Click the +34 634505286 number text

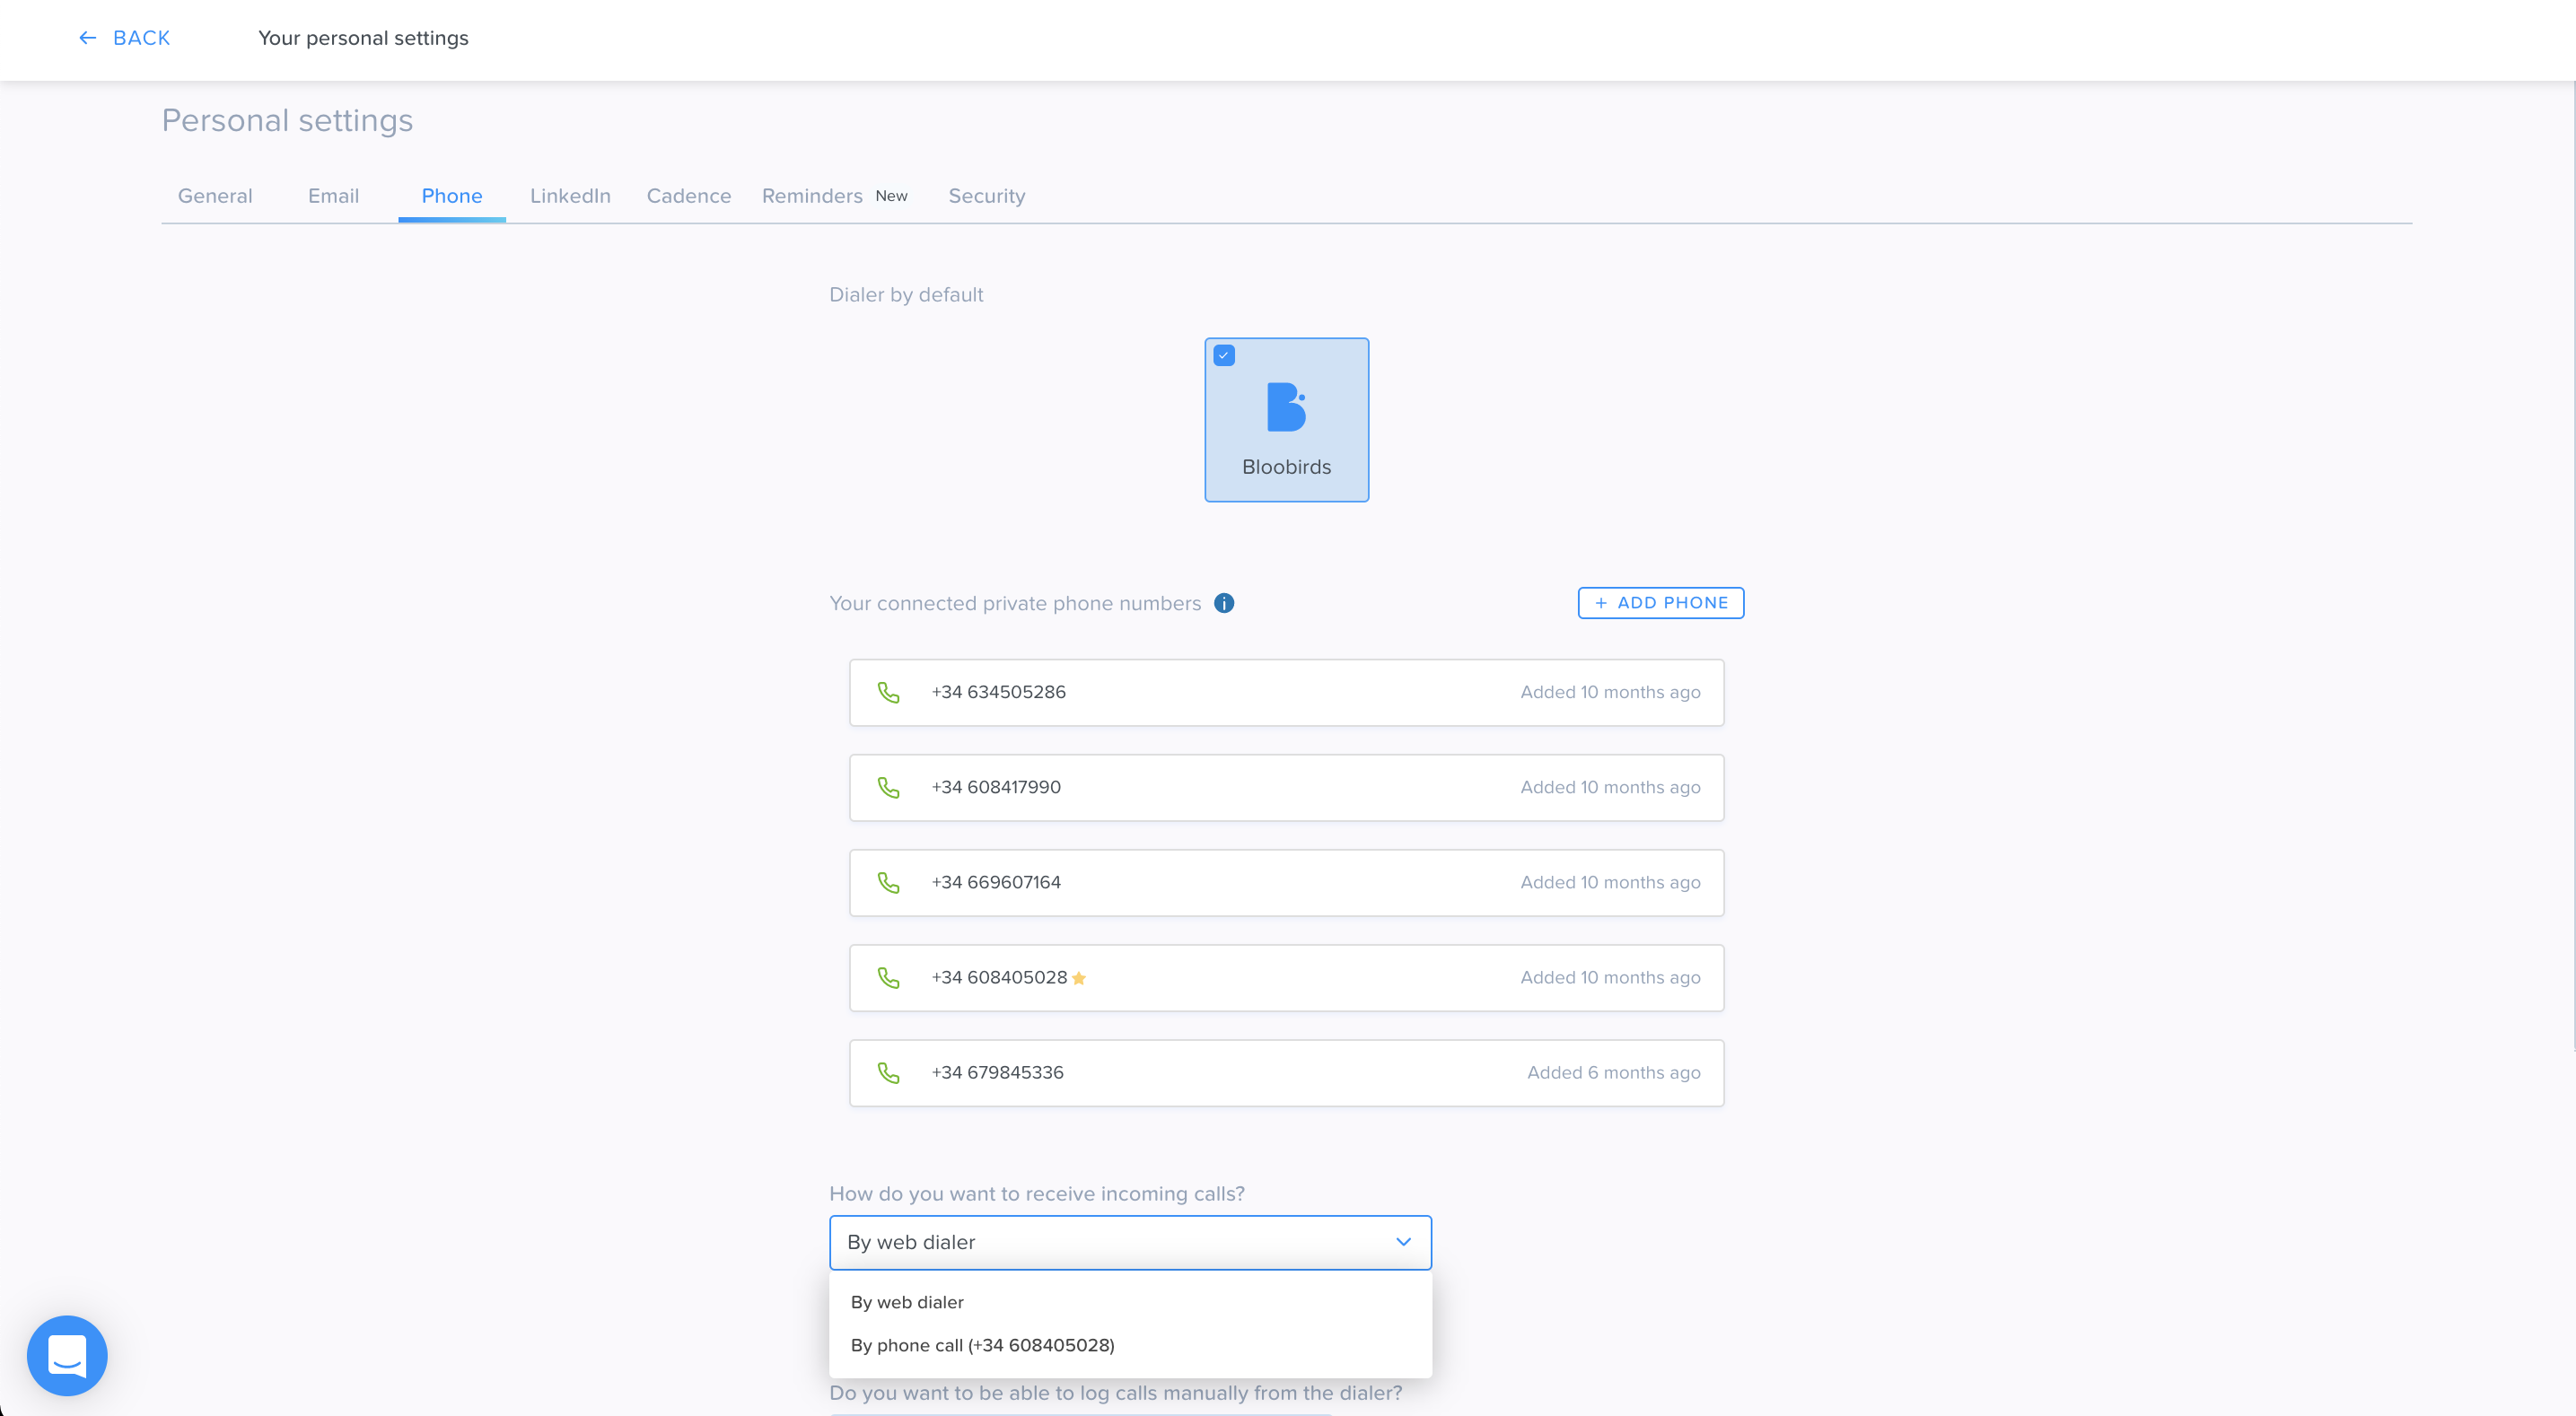coord(998,692)
